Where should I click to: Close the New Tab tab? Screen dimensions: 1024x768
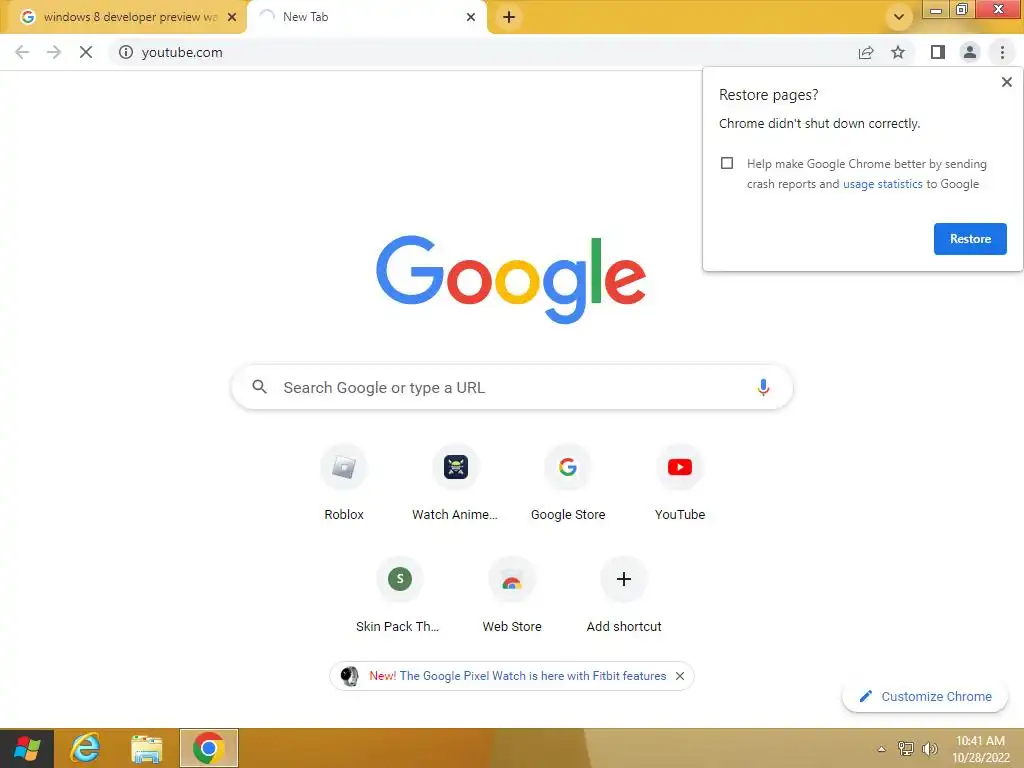471,17
